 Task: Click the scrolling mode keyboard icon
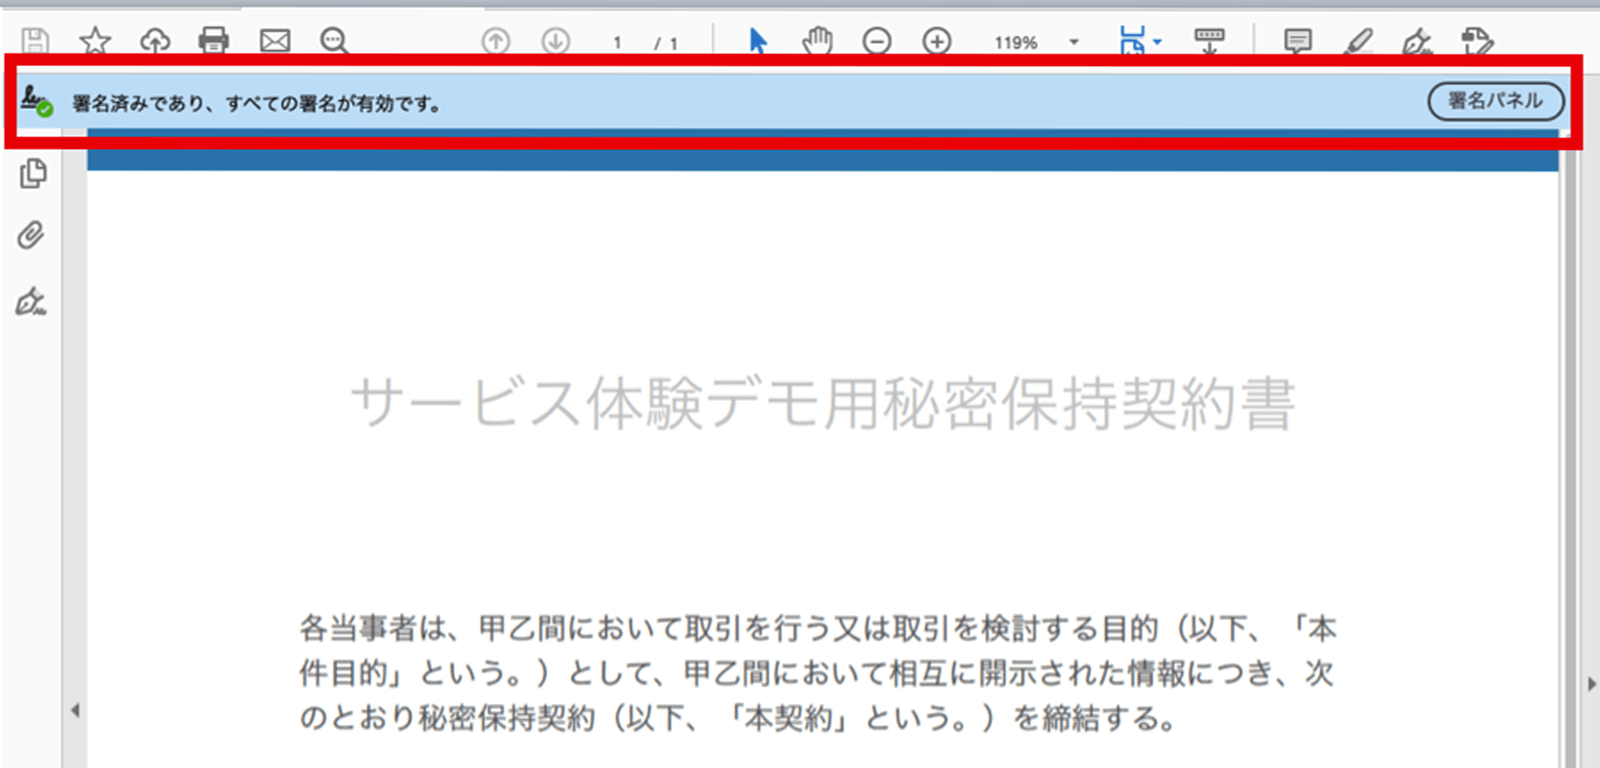pos(1210,41)
